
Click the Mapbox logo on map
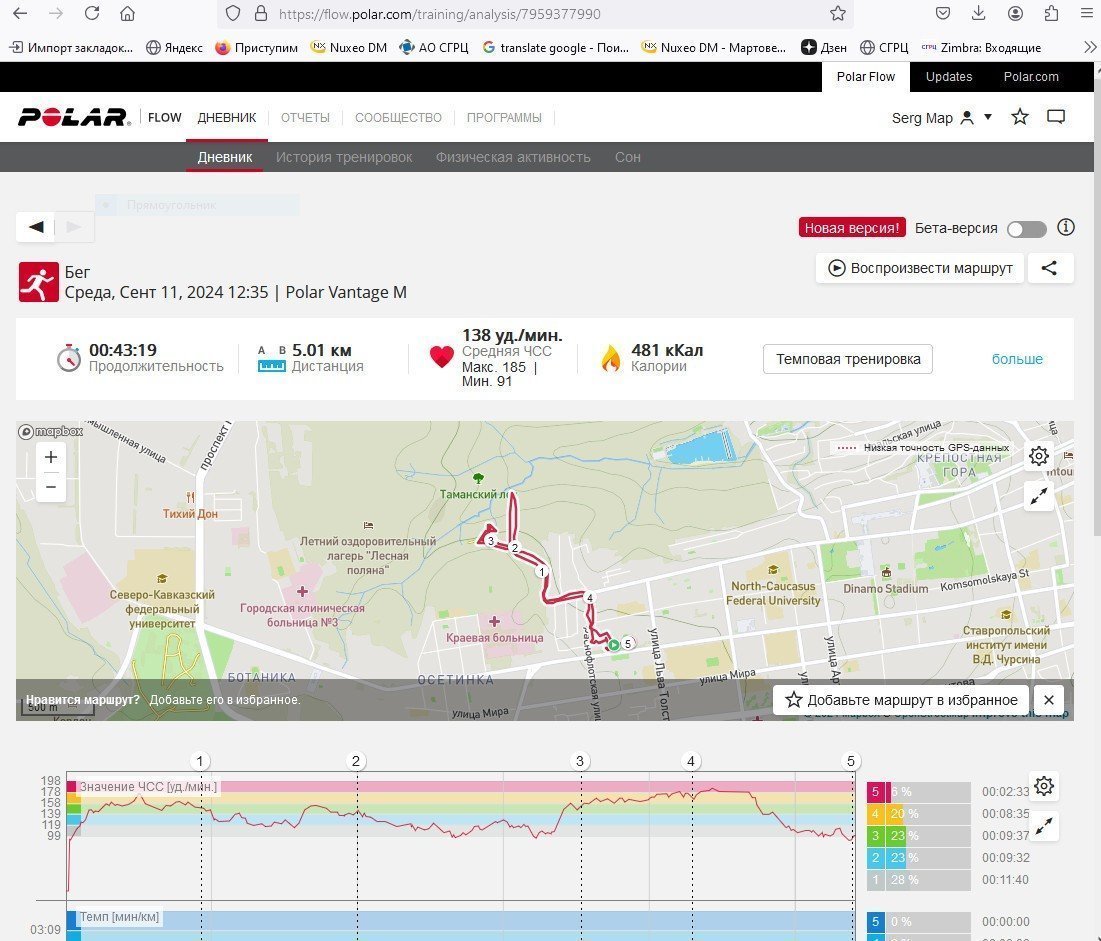click(51, 431)
